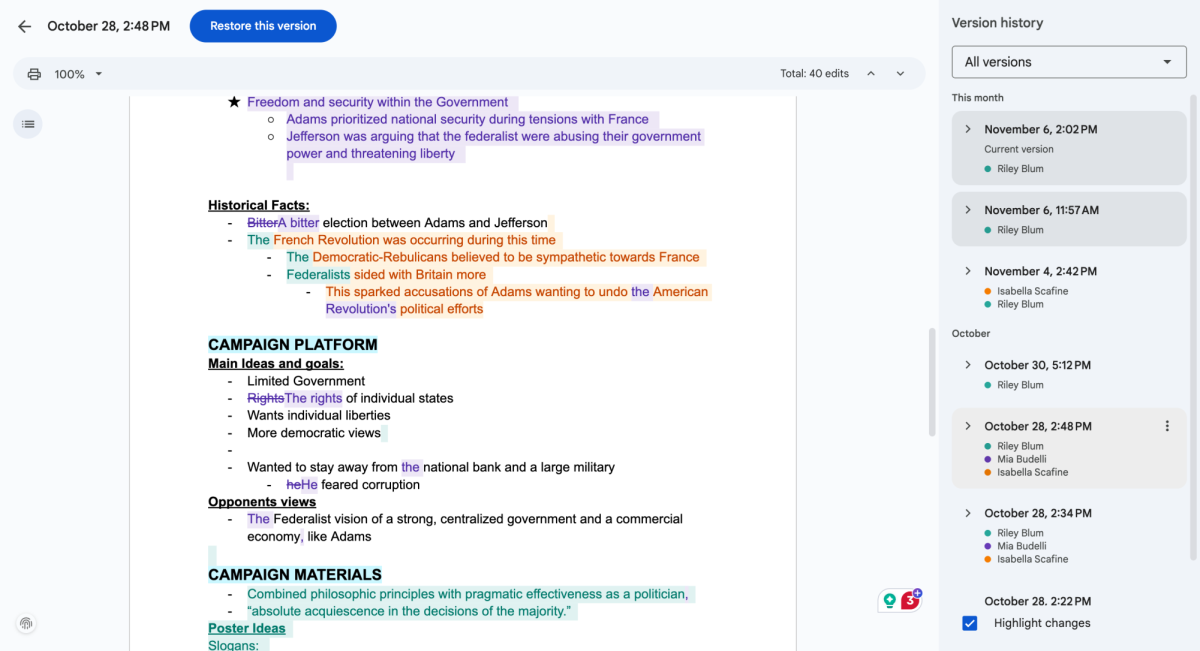Expand the October 30, 5:12 PM version

point(968,365)
